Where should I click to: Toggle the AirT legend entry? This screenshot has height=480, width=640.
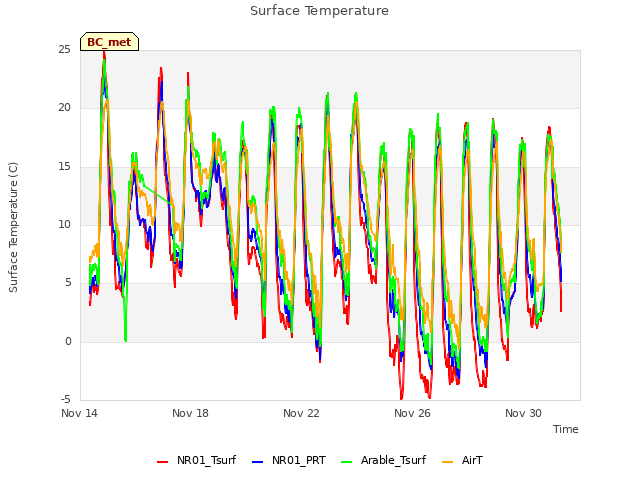(x=462, y=461)
